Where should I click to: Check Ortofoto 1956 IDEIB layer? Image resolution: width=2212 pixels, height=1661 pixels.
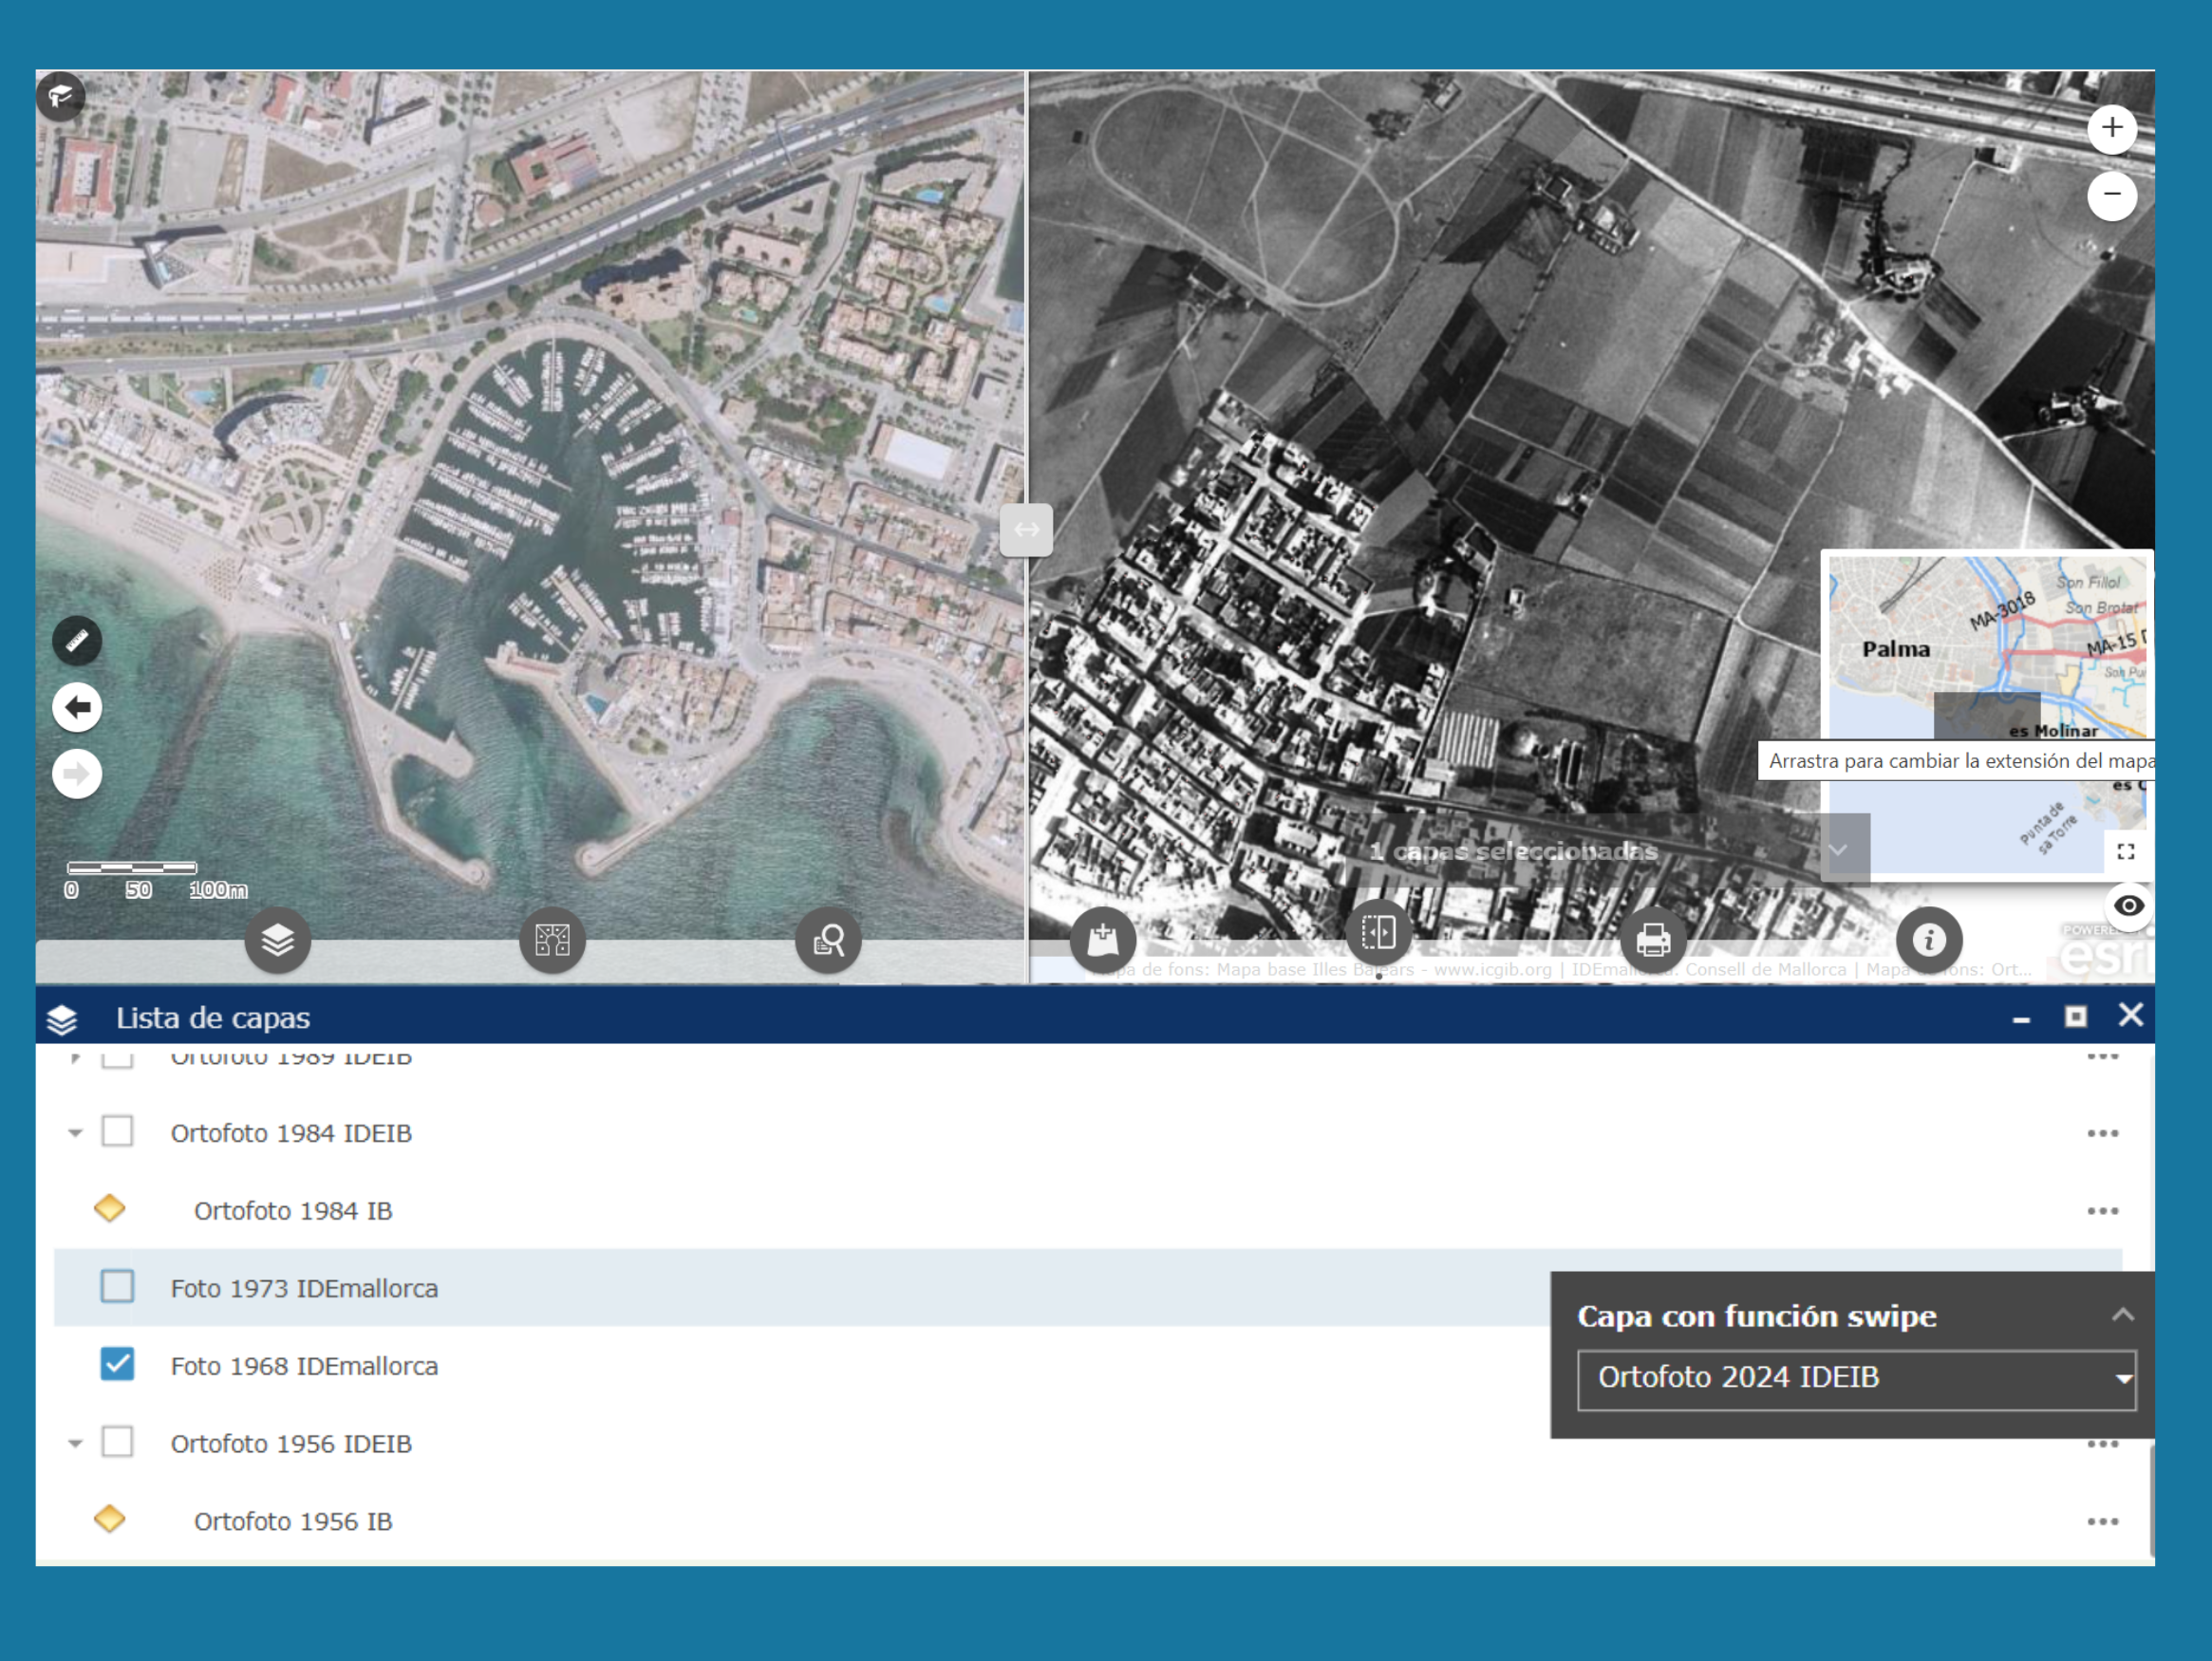(117, 1442)
